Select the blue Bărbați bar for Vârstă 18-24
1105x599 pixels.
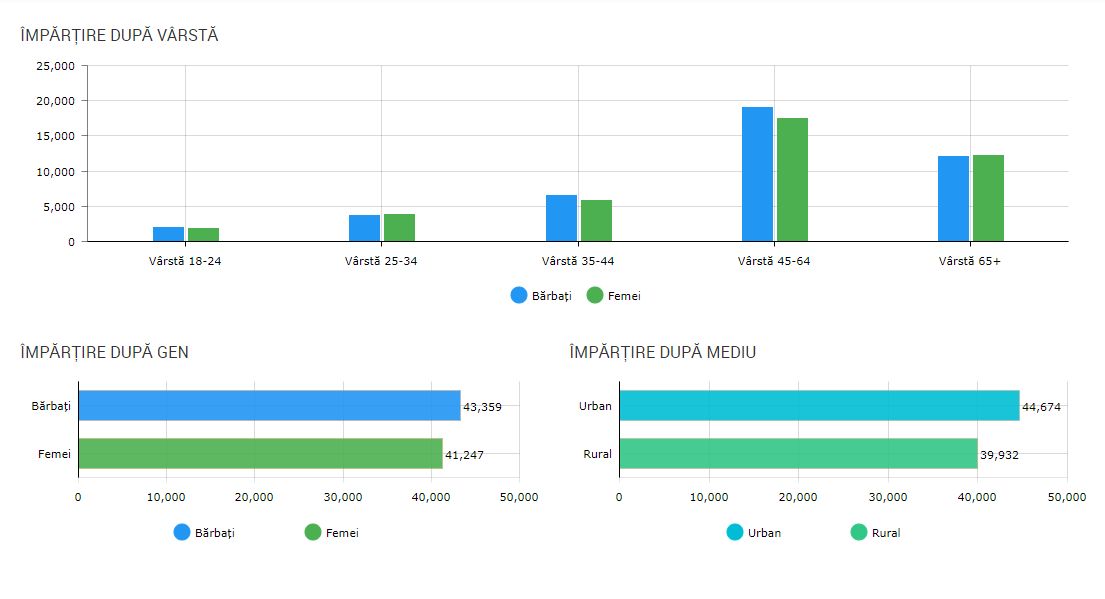168,234
